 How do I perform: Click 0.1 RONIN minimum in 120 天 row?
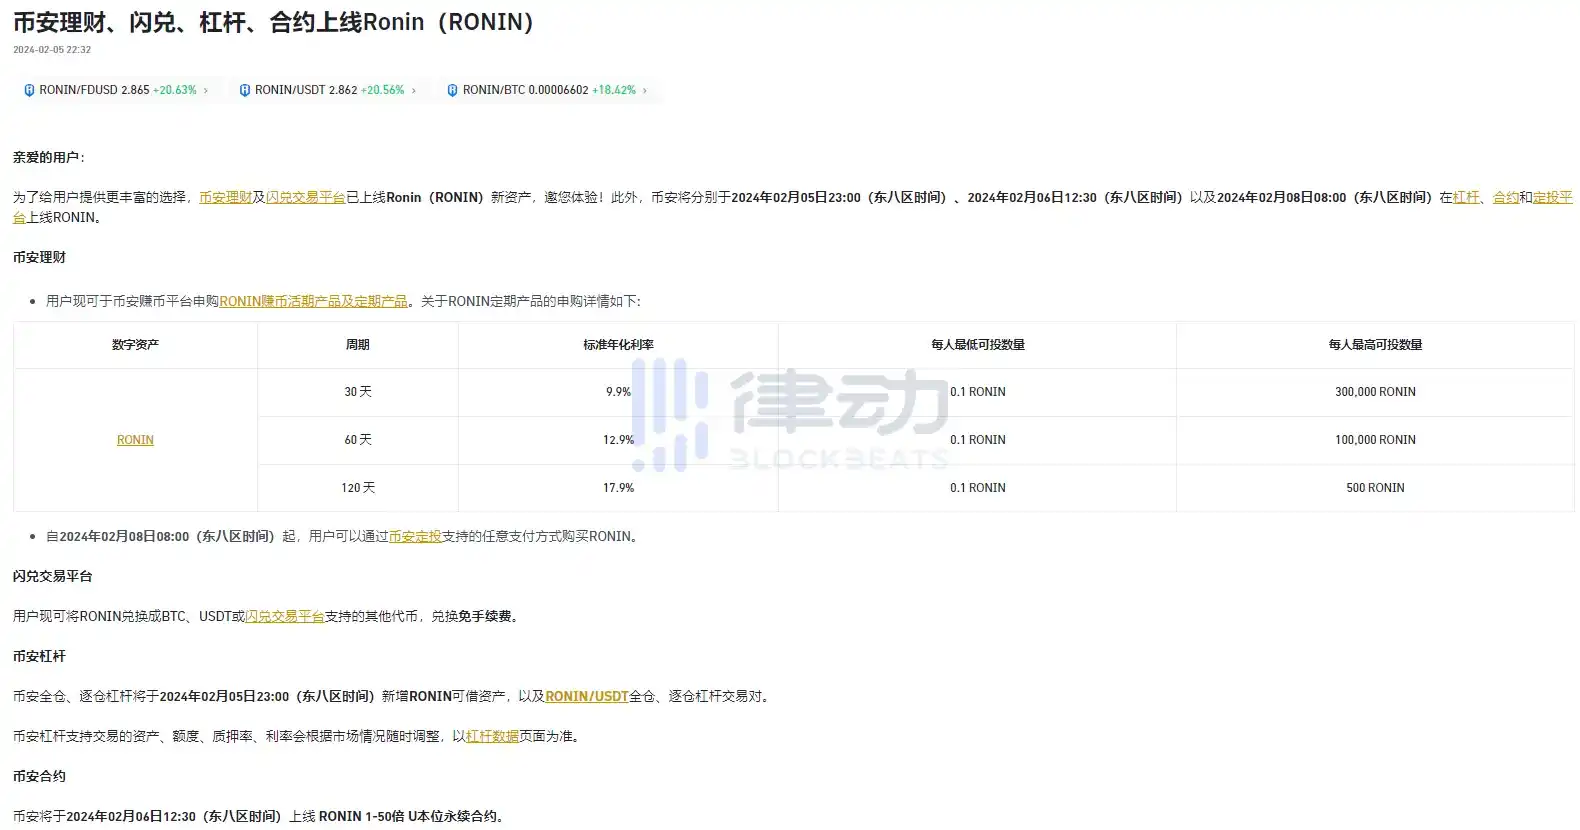[x=978, y=488]
